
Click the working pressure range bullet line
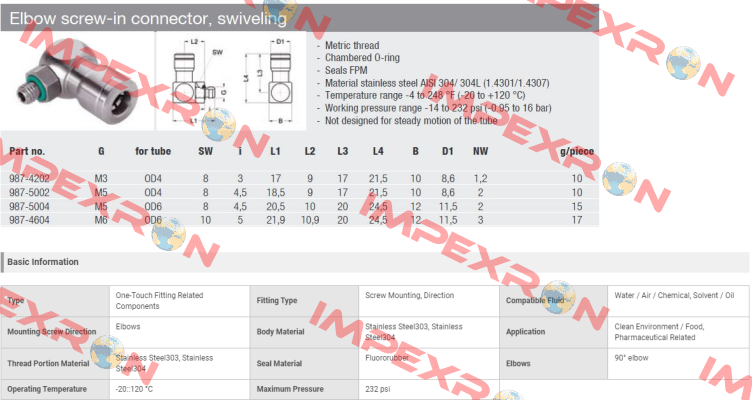coord(438,108)
